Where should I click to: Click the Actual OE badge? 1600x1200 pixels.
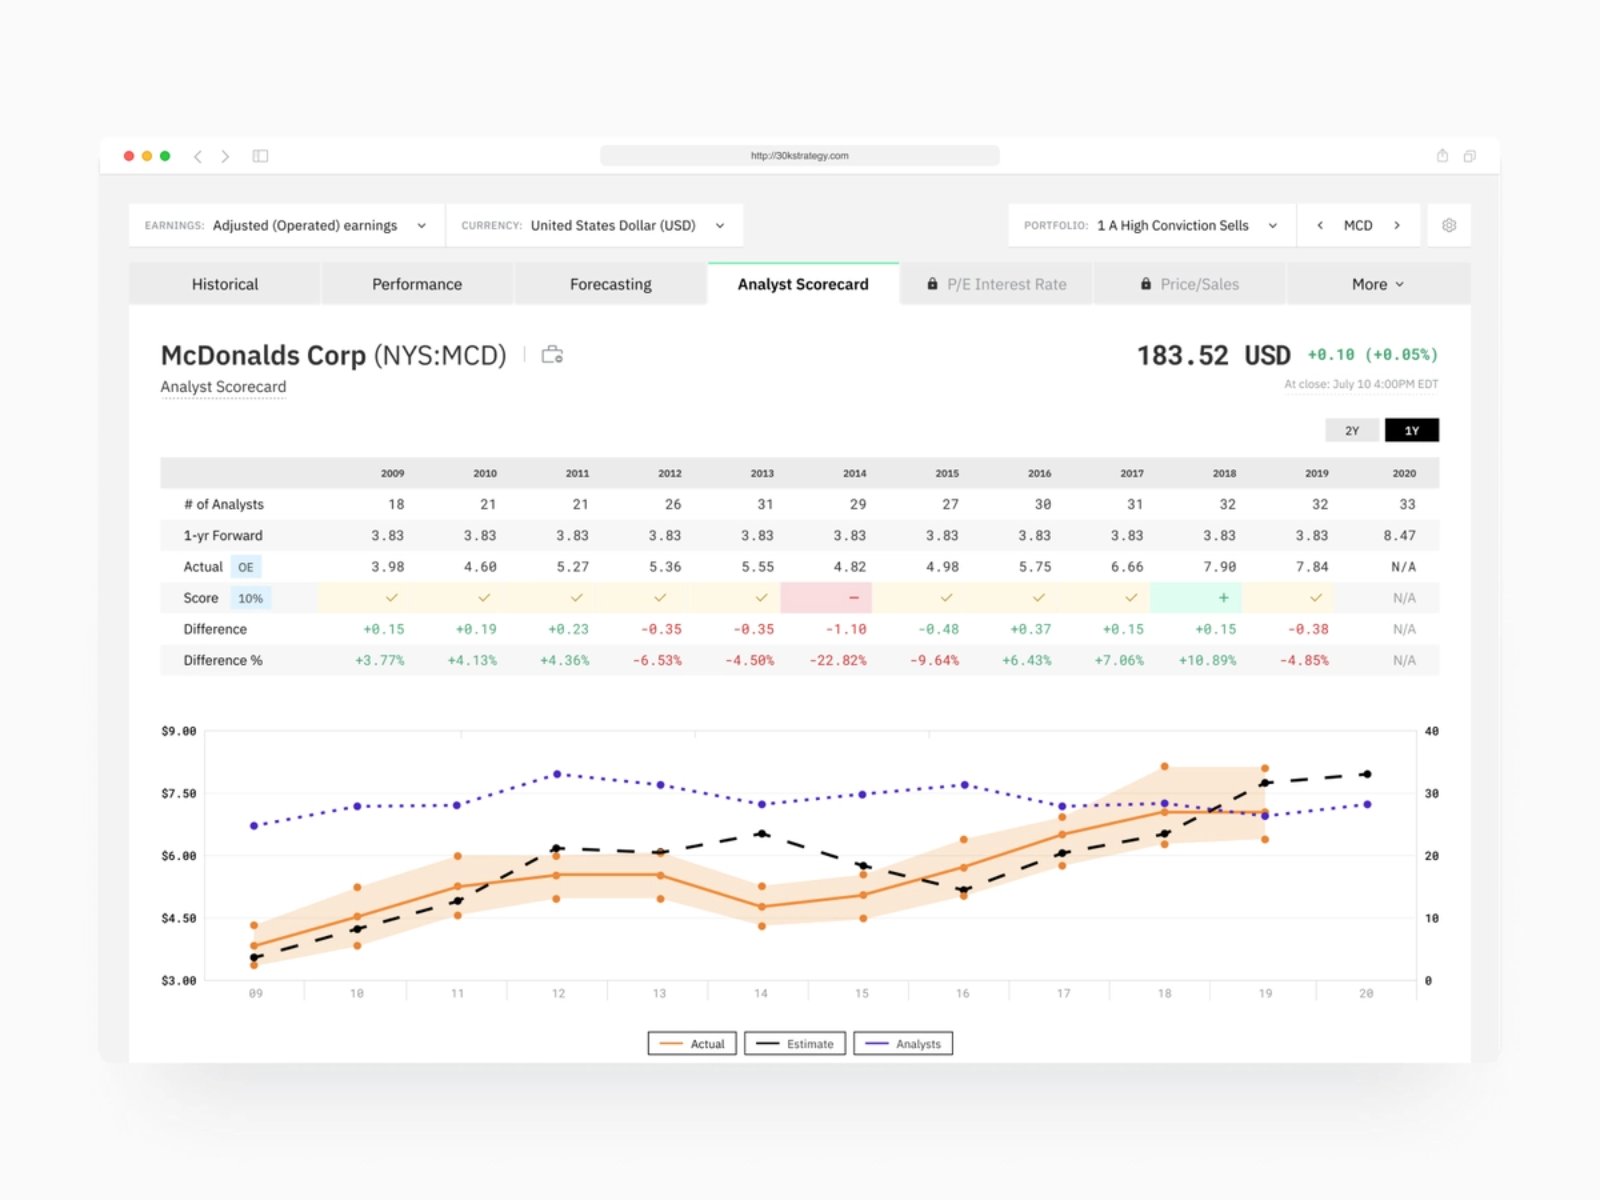245,567
